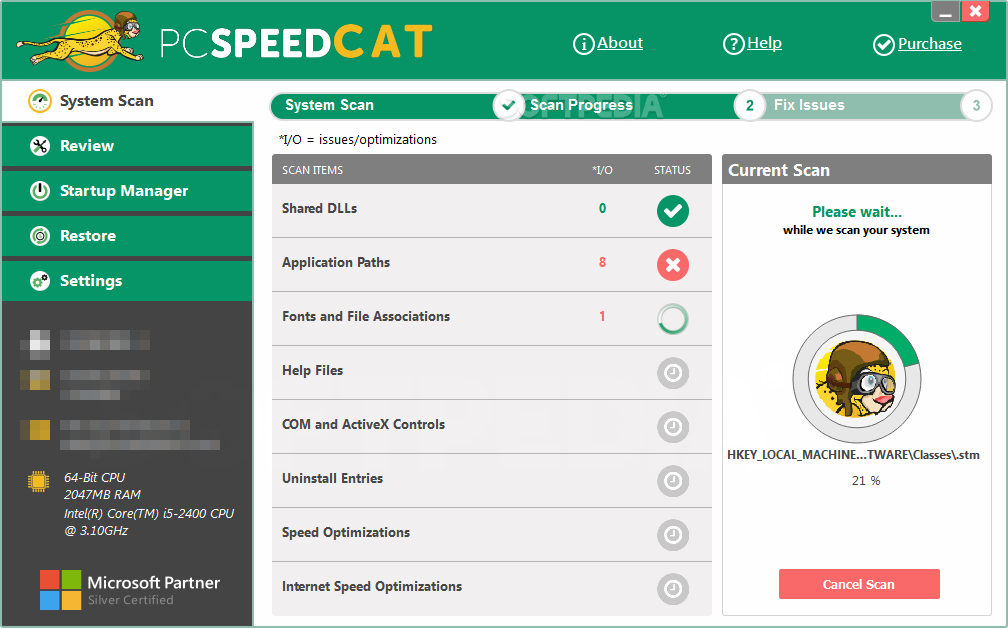Click the pilot cat avatar image
1008x628 pixels.
click(x=856, y=379)
